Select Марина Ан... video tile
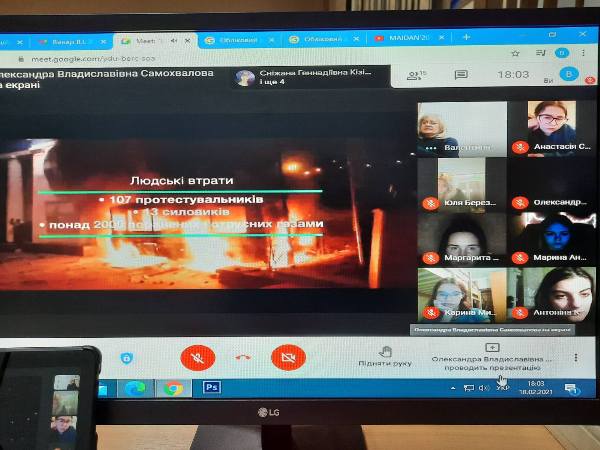Image resolution: width=600 pixels, height=450 pixels. 553,239
